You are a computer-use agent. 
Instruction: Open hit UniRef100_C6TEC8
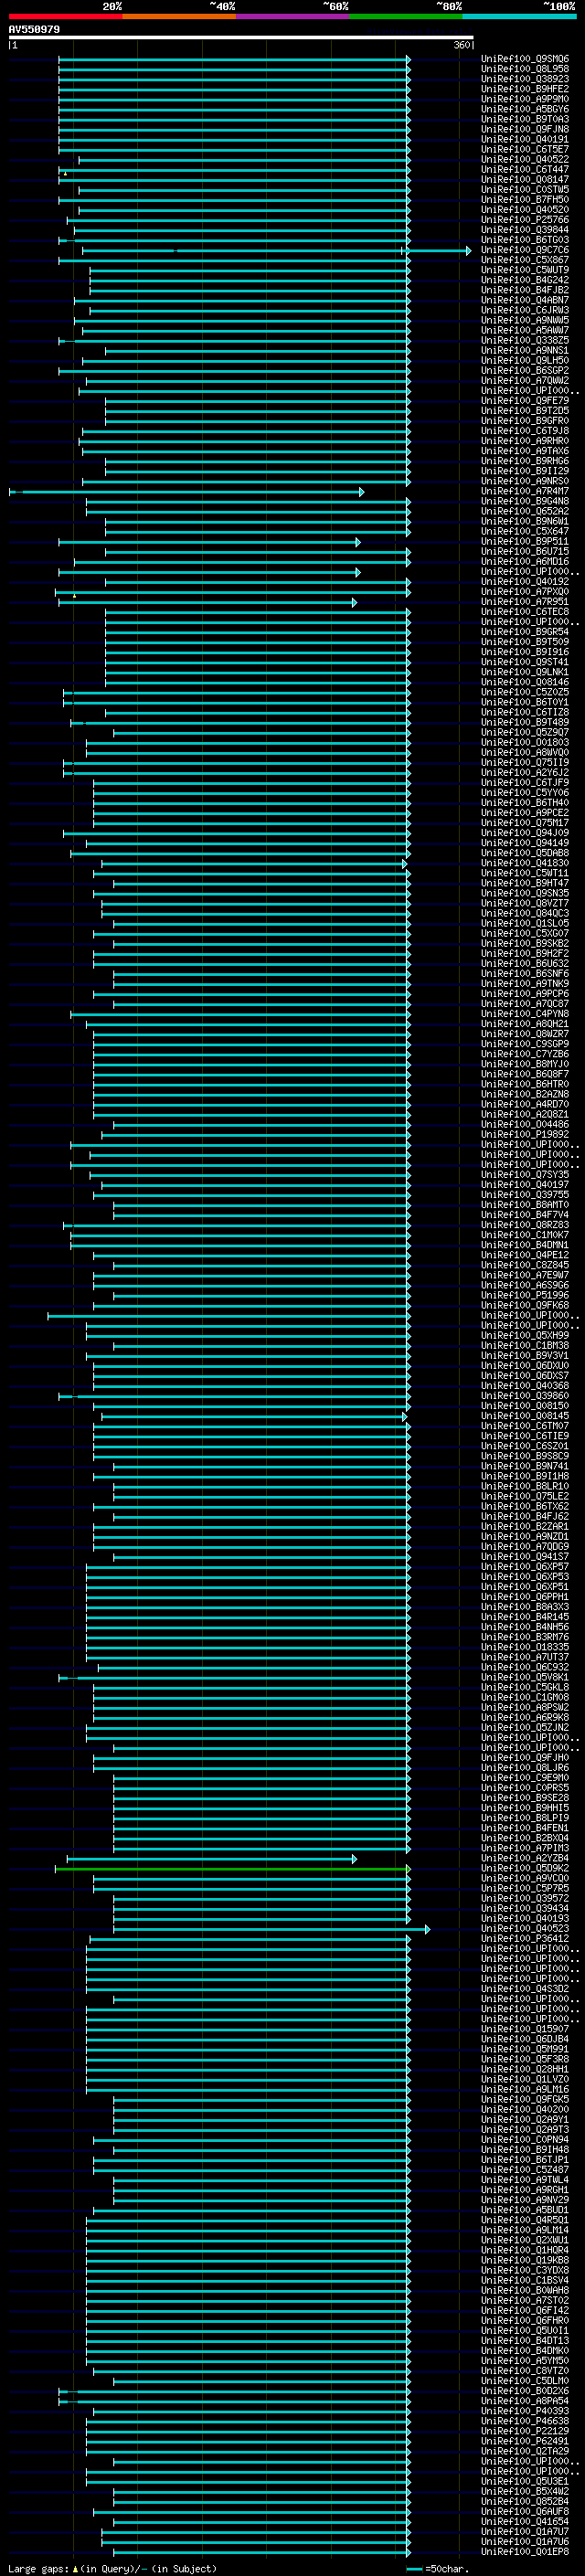pos(525,612)
